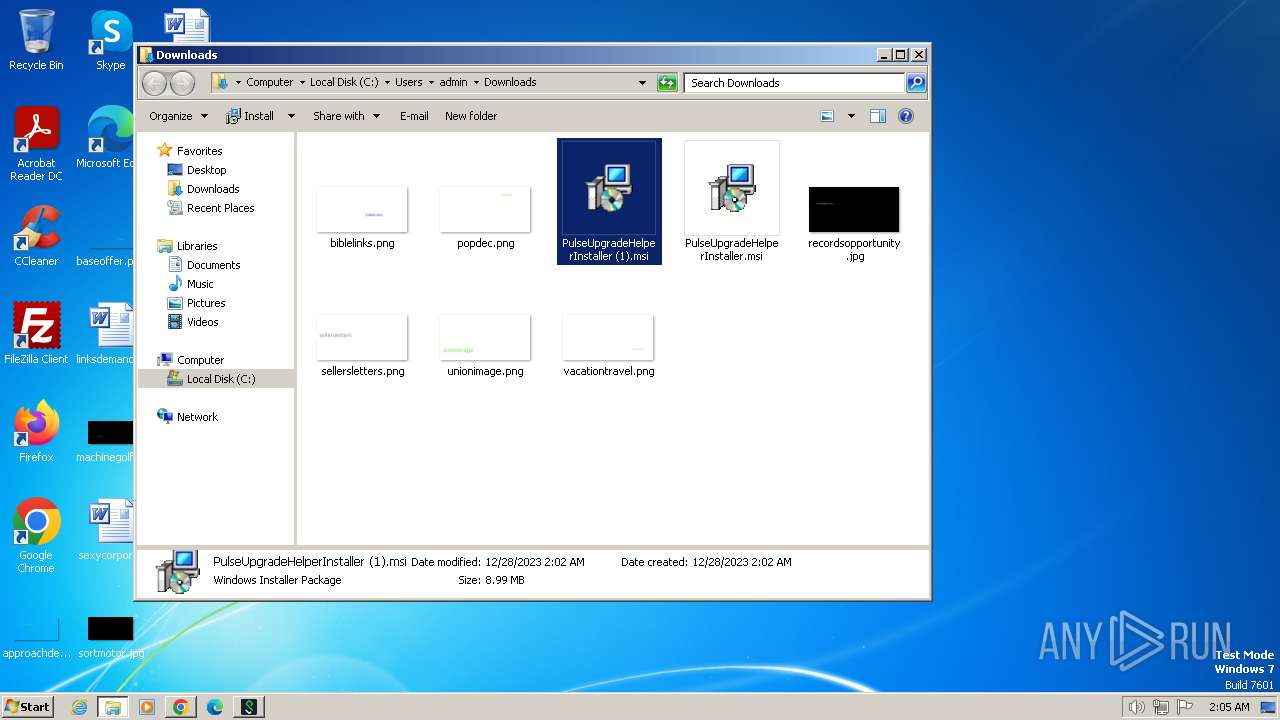Open Acrobat Reader DC shortcut
The image size is (1280, 720).
36,144
